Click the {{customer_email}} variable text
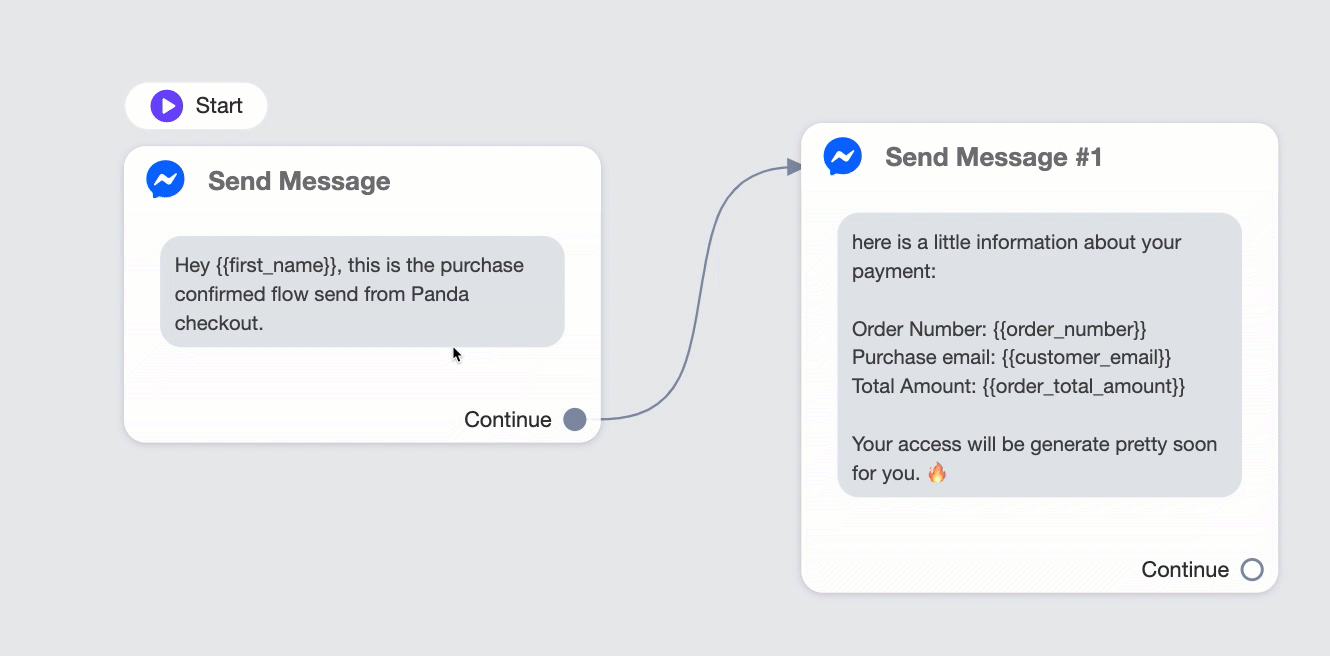1330x656 pixels. tap(1086, 357)
